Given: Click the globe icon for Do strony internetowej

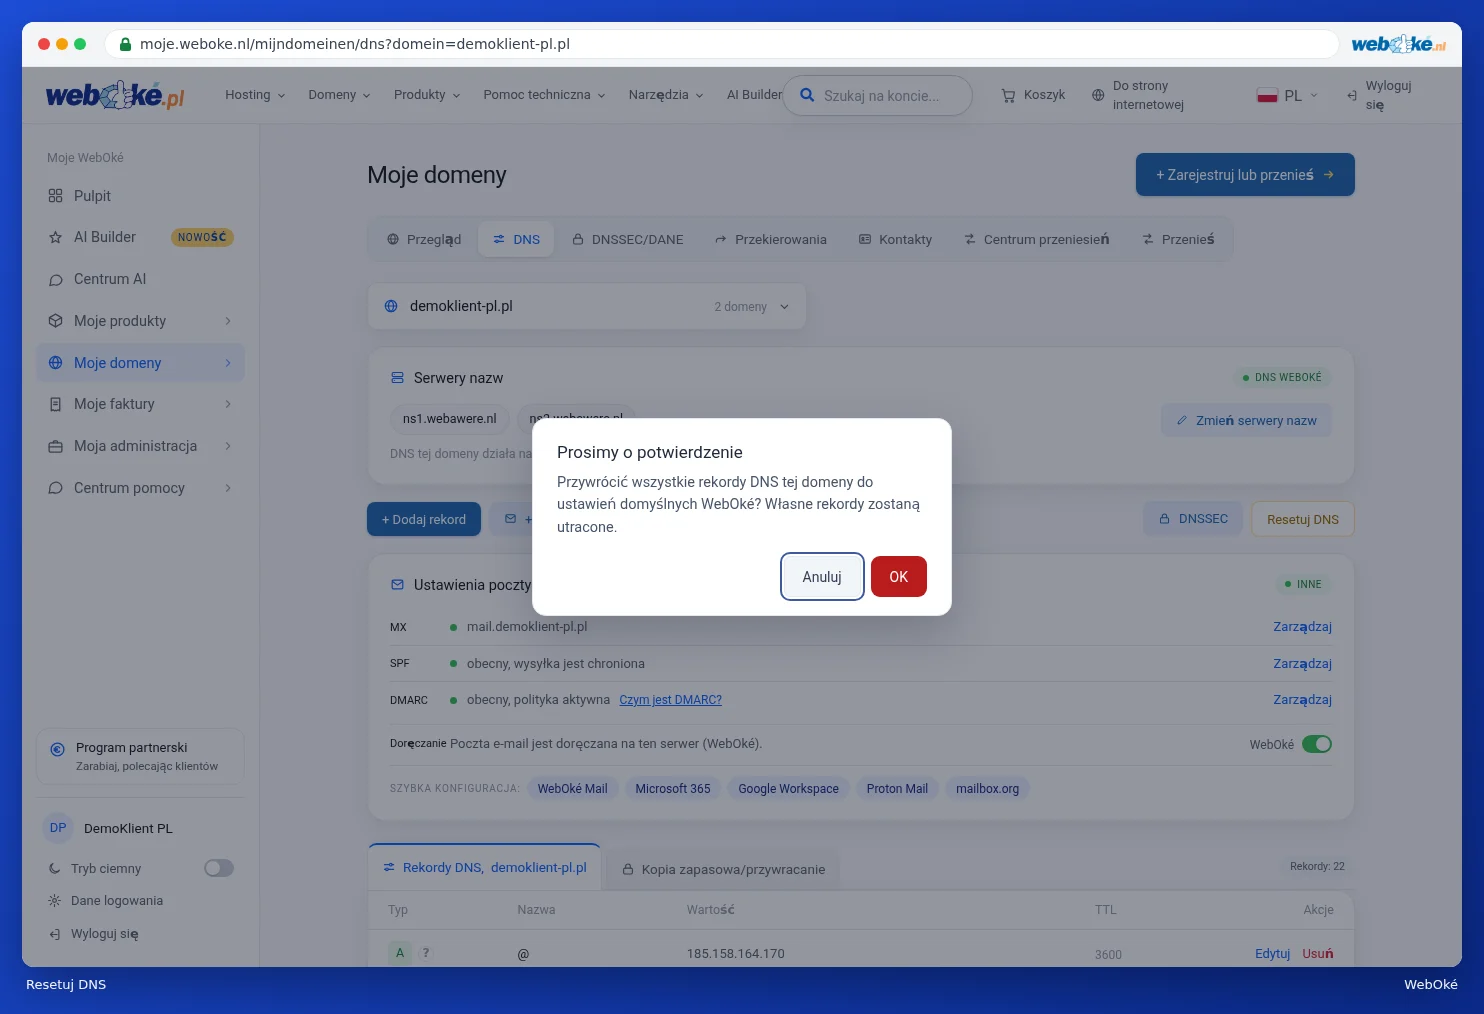Looking at the screenshot, I should [1098, 95].
